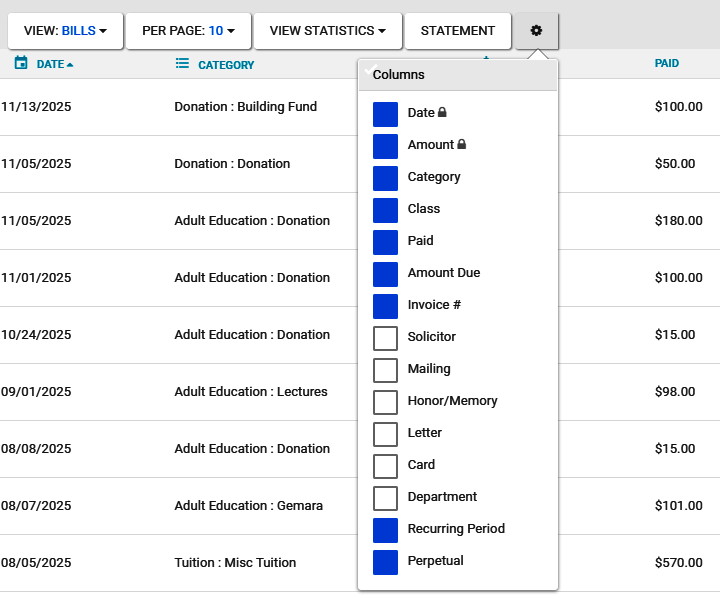Select the Invoice # column menu entry
The image size is (720, 599).
[x=434, y=305]
